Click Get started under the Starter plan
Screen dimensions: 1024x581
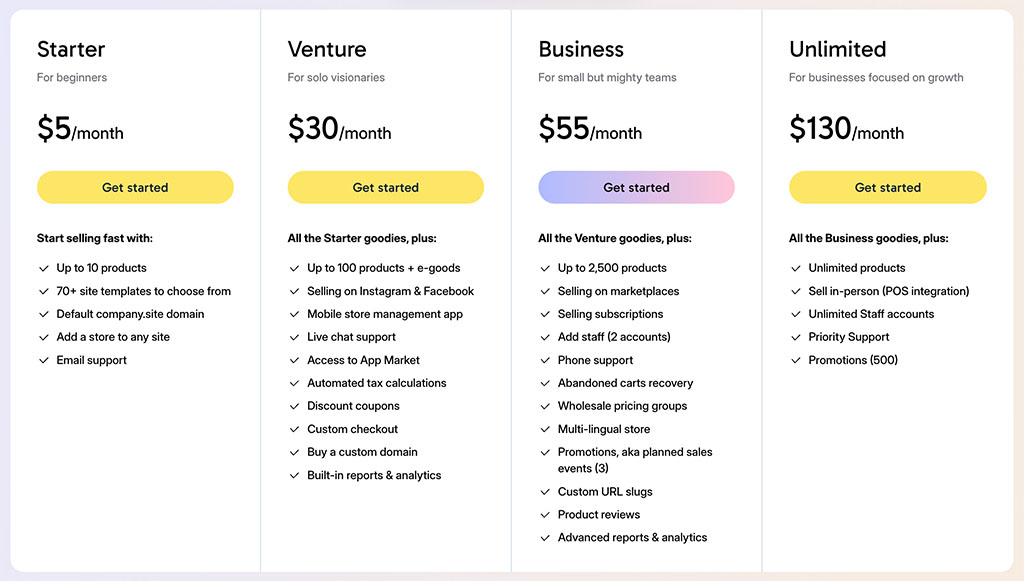point(135,187)
